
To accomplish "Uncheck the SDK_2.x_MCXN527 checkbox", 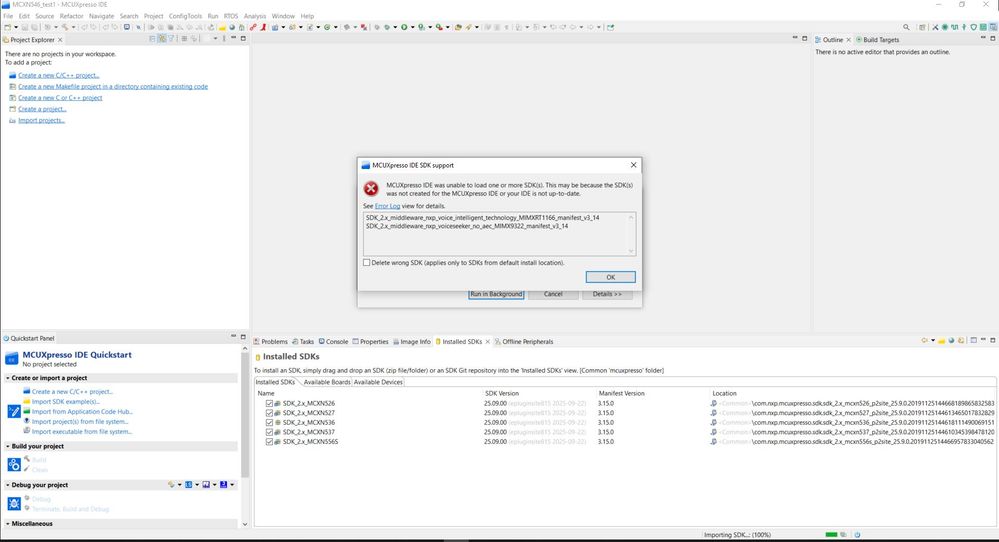I will (270, 413).
